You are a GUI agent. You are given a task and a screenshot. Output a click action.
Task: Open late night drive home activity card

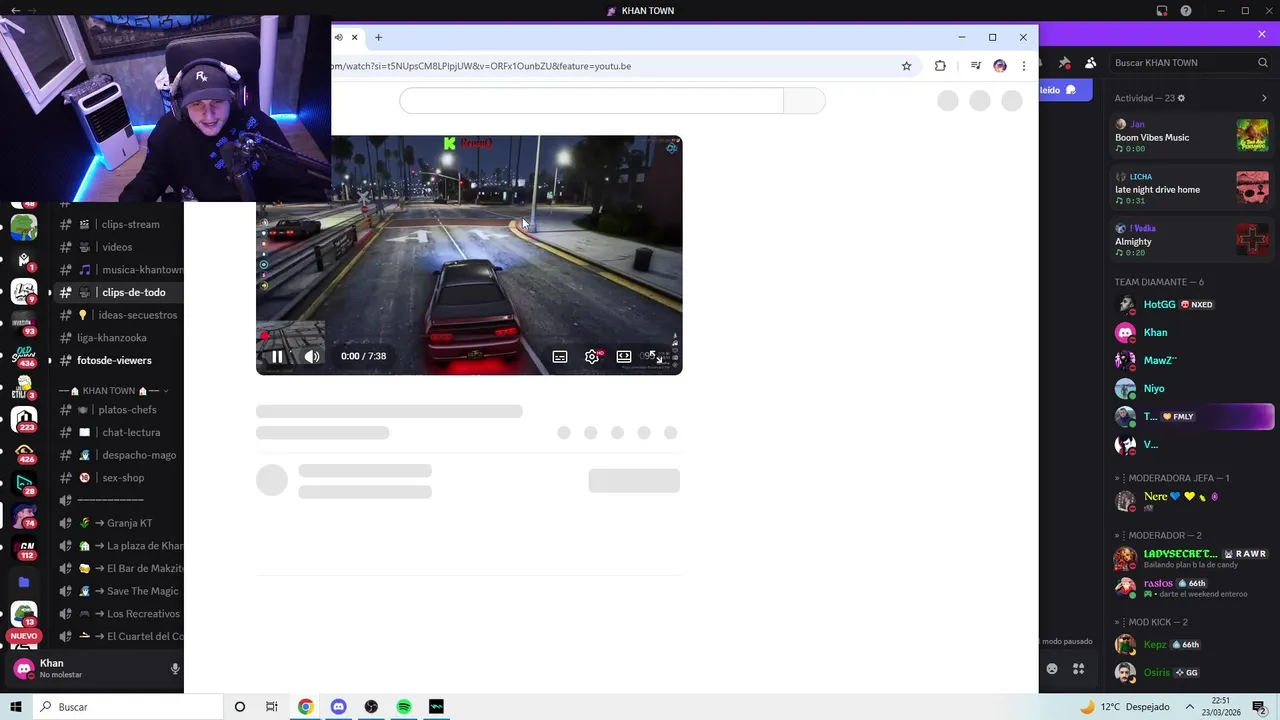click(1192, 188)
